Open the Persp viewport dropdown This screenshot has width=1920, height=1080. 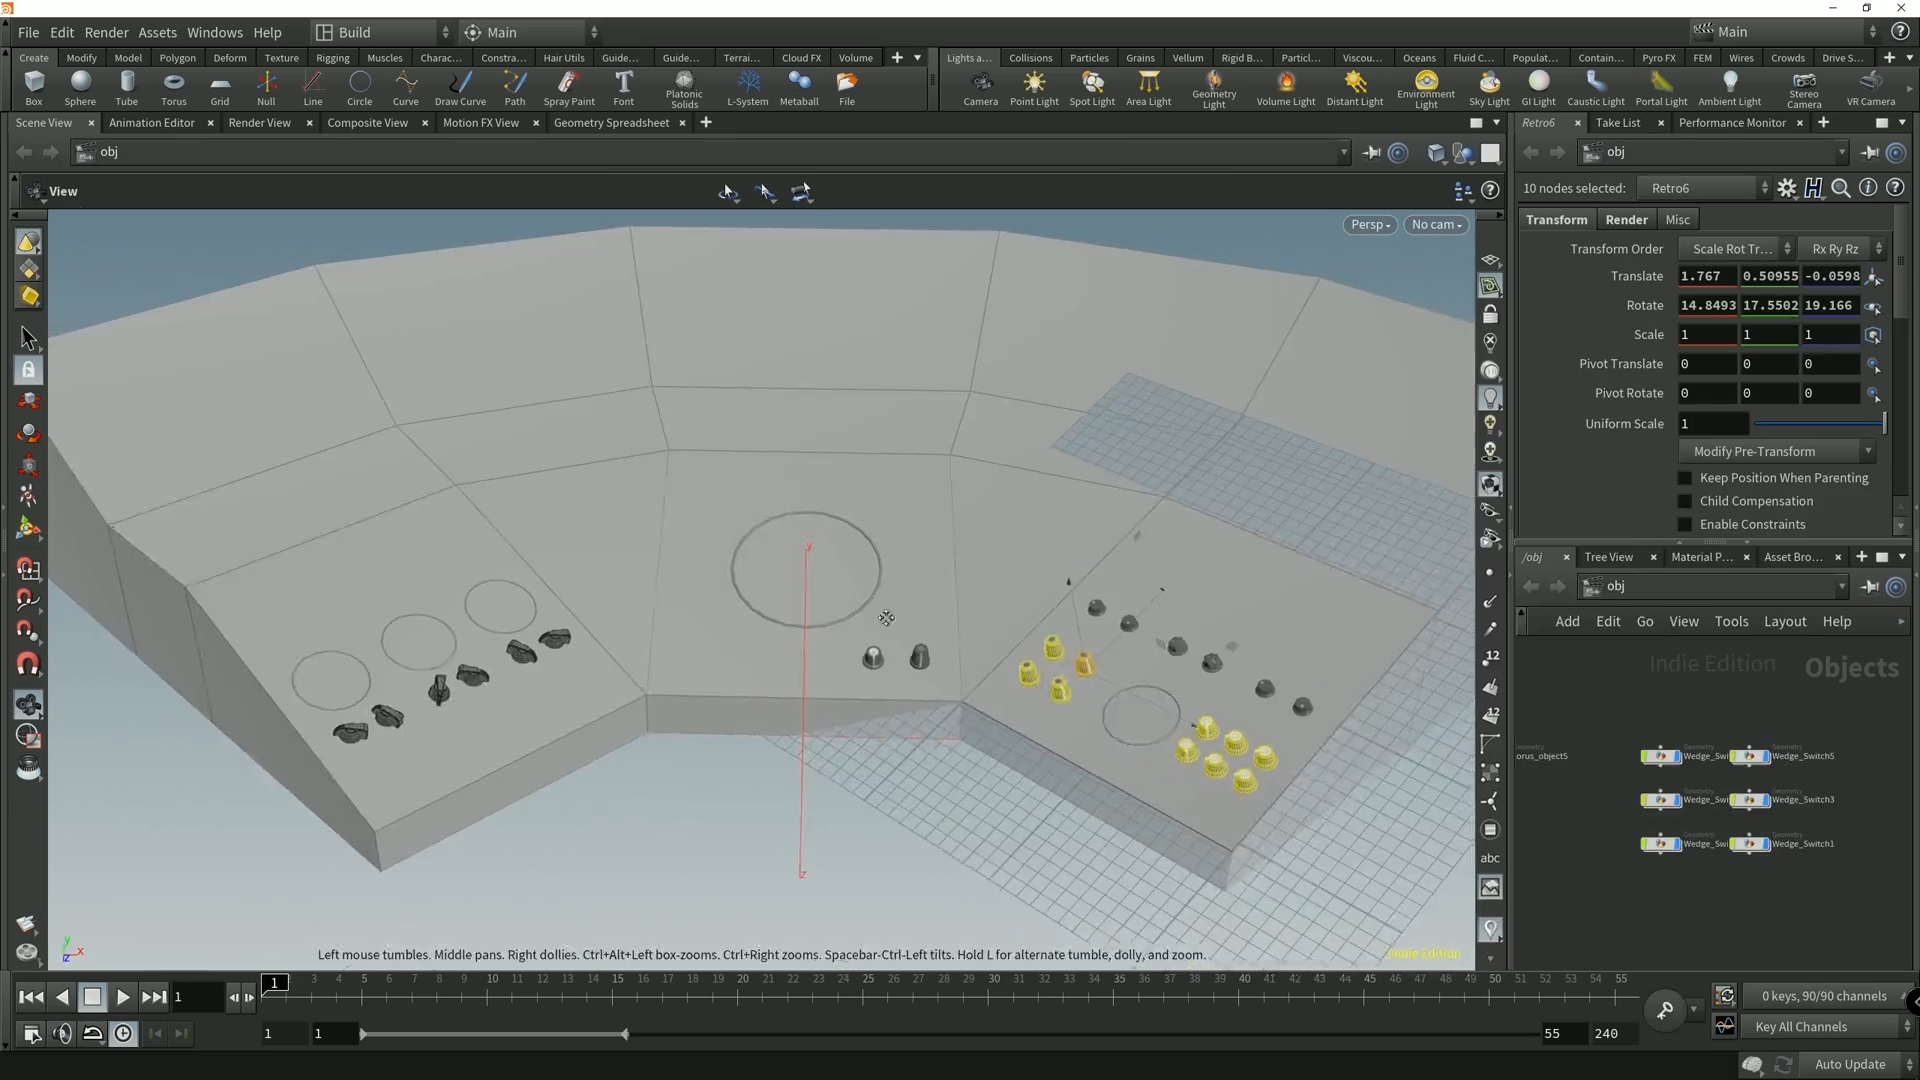coord(1369,225)
